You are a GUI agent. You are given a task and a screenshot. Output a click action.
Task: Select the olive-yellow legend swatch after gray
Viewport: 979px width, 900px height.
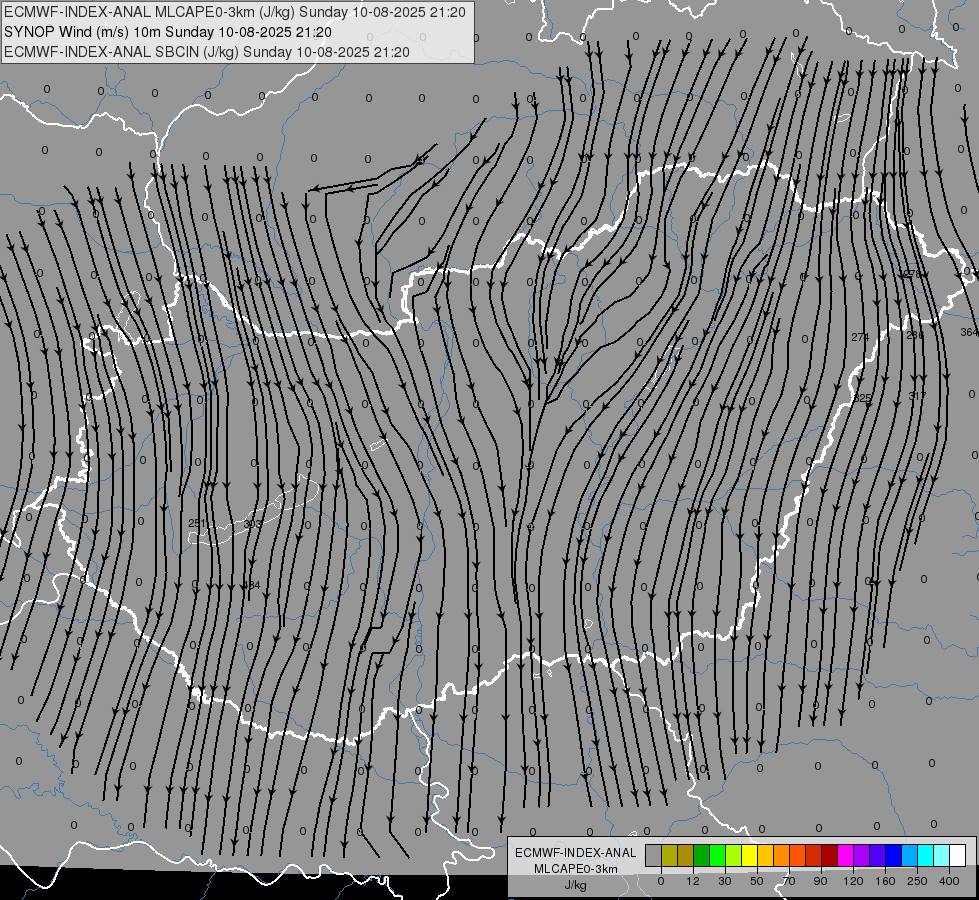coord(670,855)
